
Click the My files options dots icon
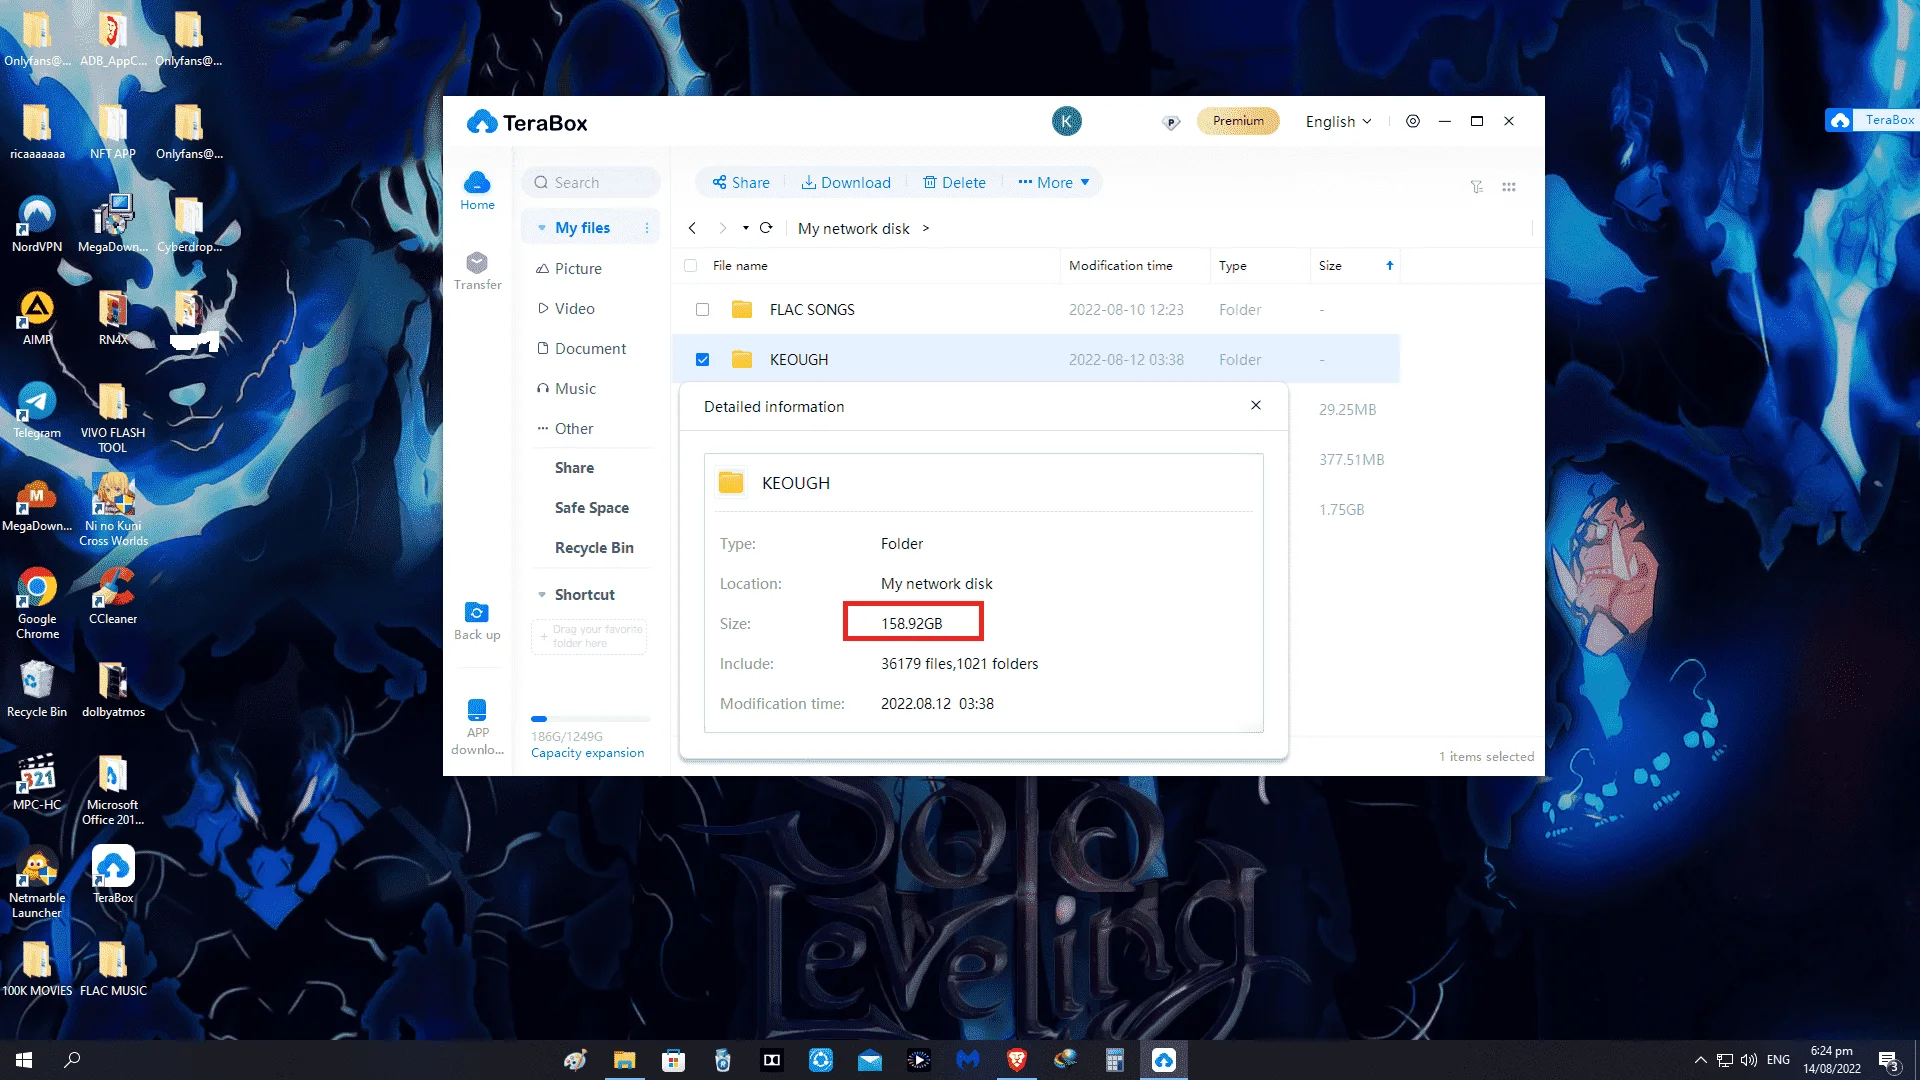647,228
